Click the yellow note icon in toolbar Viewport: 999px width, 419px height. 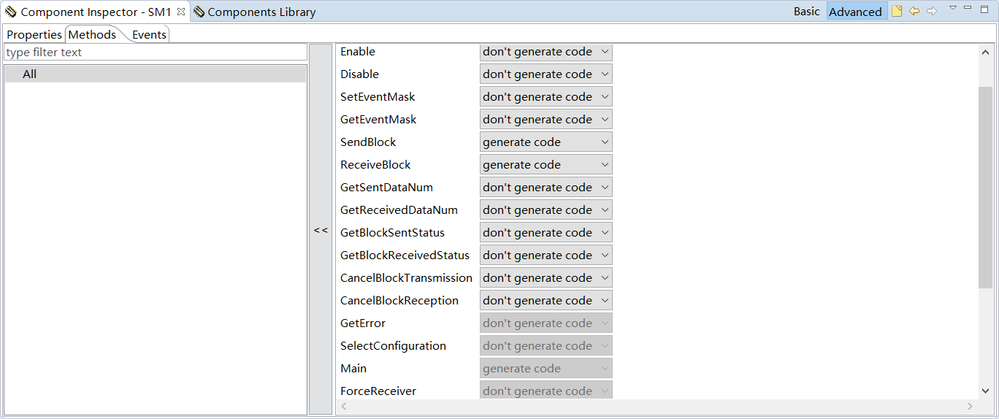point(897,12)
